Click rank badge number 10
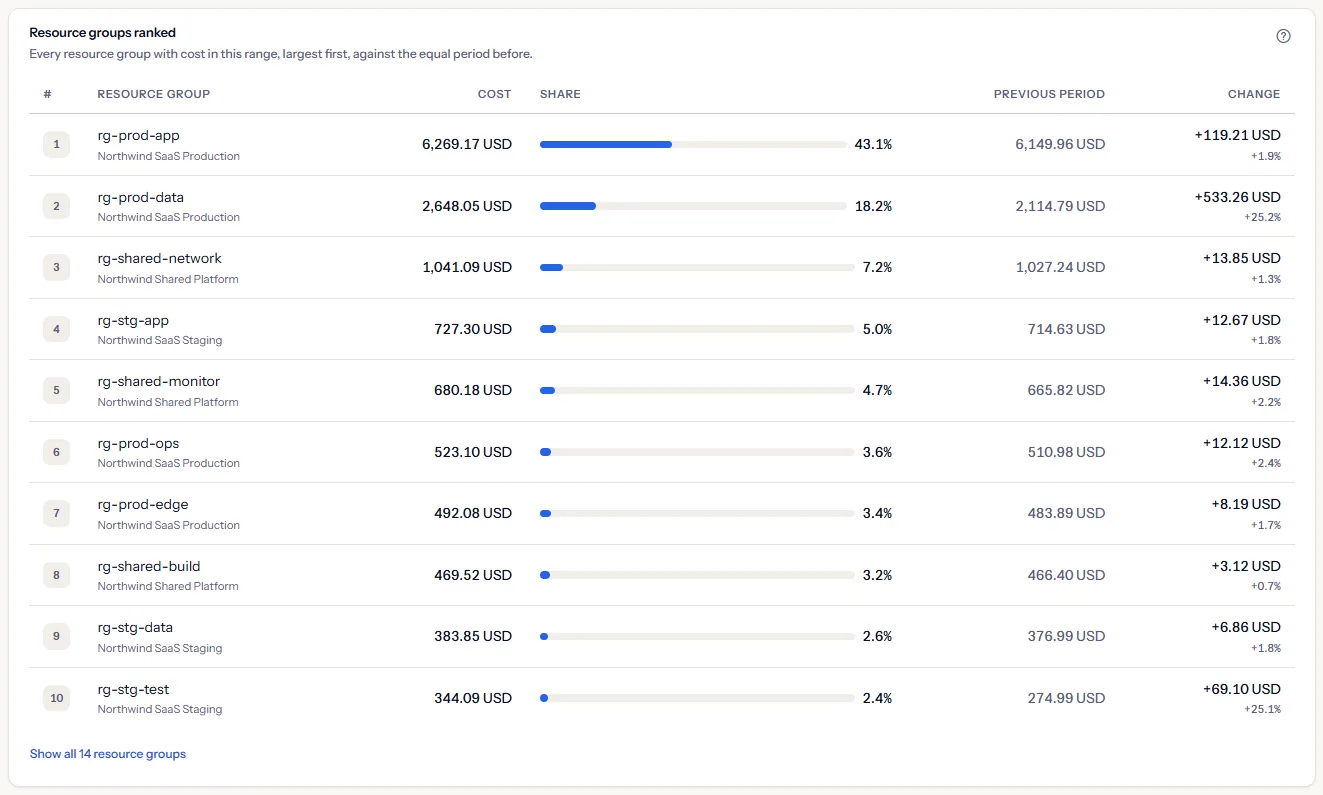 [56, 698]
